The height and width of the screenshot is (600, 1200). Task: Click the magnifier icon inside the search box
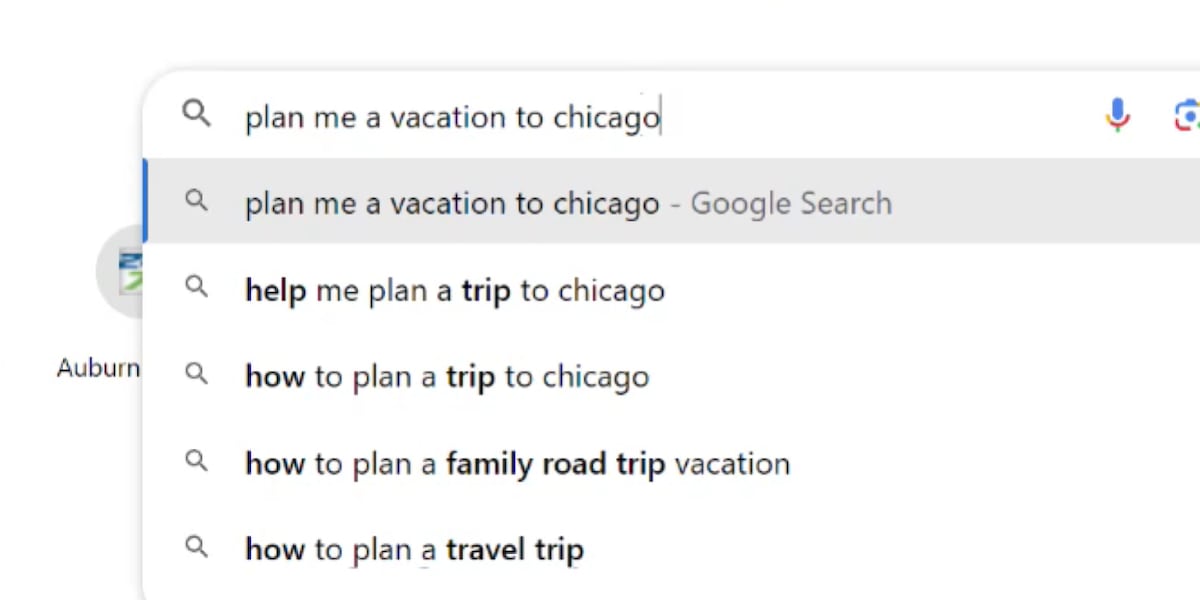(197, 114)
